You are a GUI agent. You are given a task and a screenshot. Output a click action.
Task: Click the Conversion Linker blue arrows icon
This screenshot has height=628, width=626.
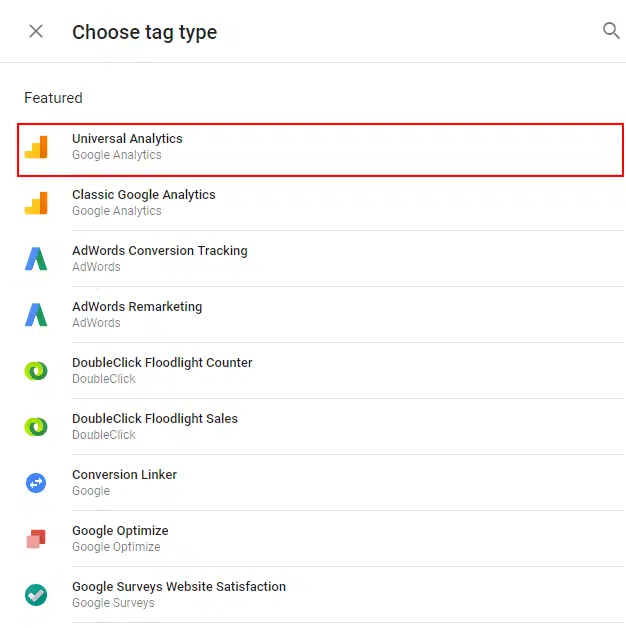tap(36, 483)
